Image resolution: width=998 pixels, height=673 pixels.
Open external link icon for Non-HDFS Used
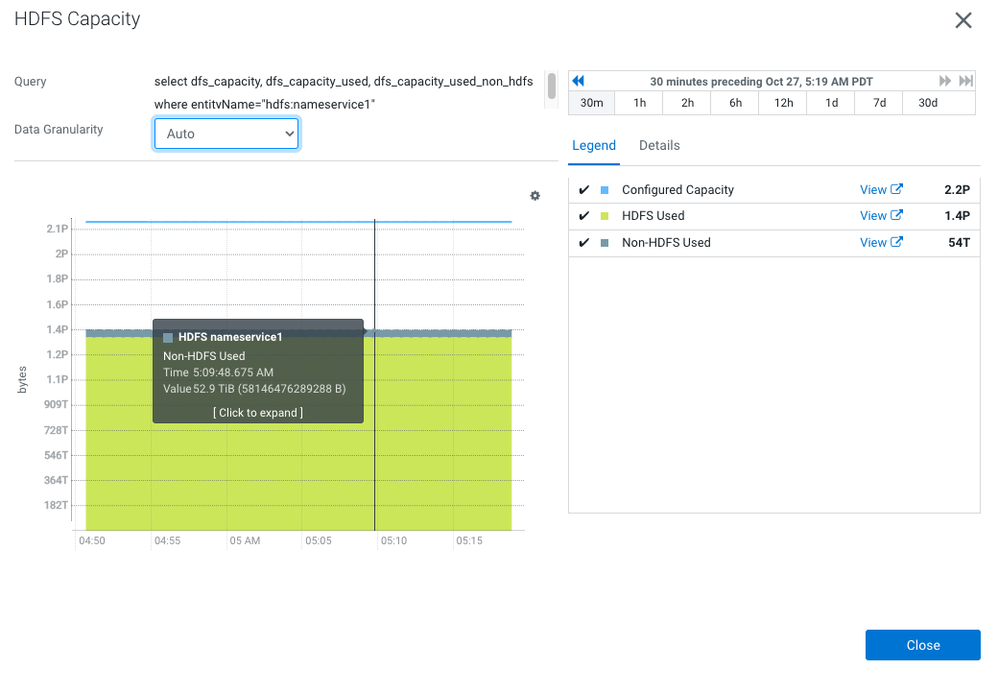click(897, 242)
